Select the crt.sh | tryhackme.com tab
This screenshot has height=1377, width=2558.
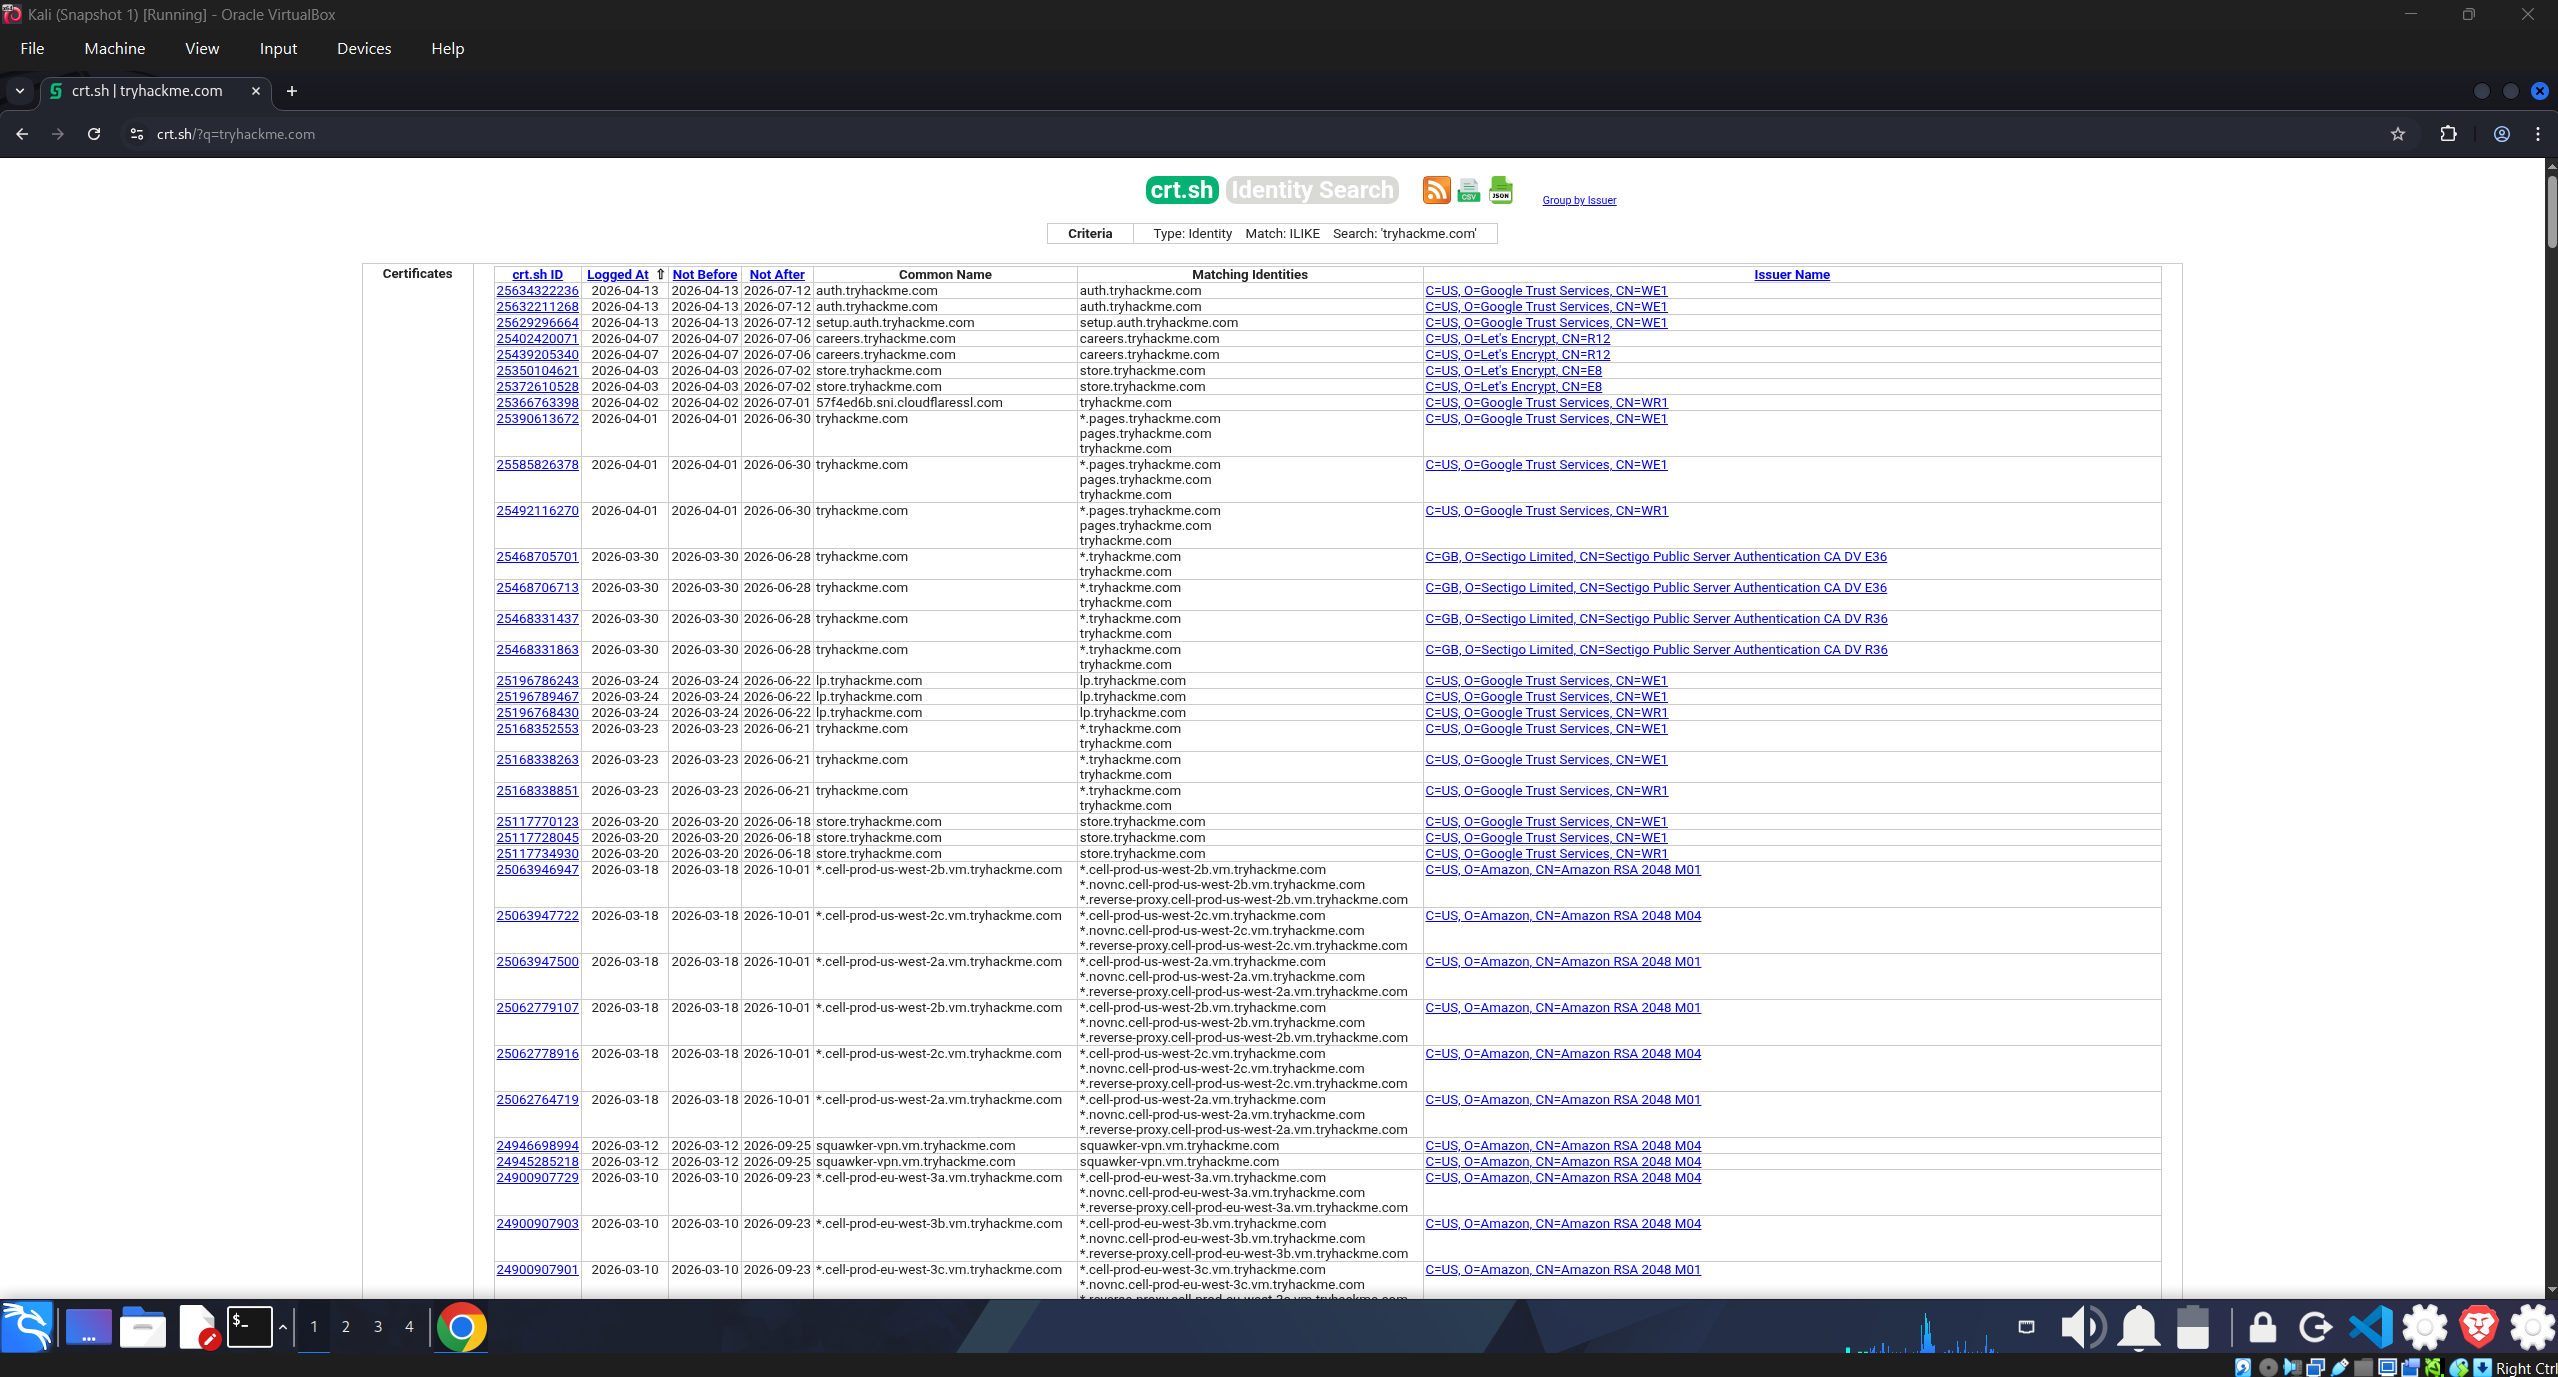[155, 91]
